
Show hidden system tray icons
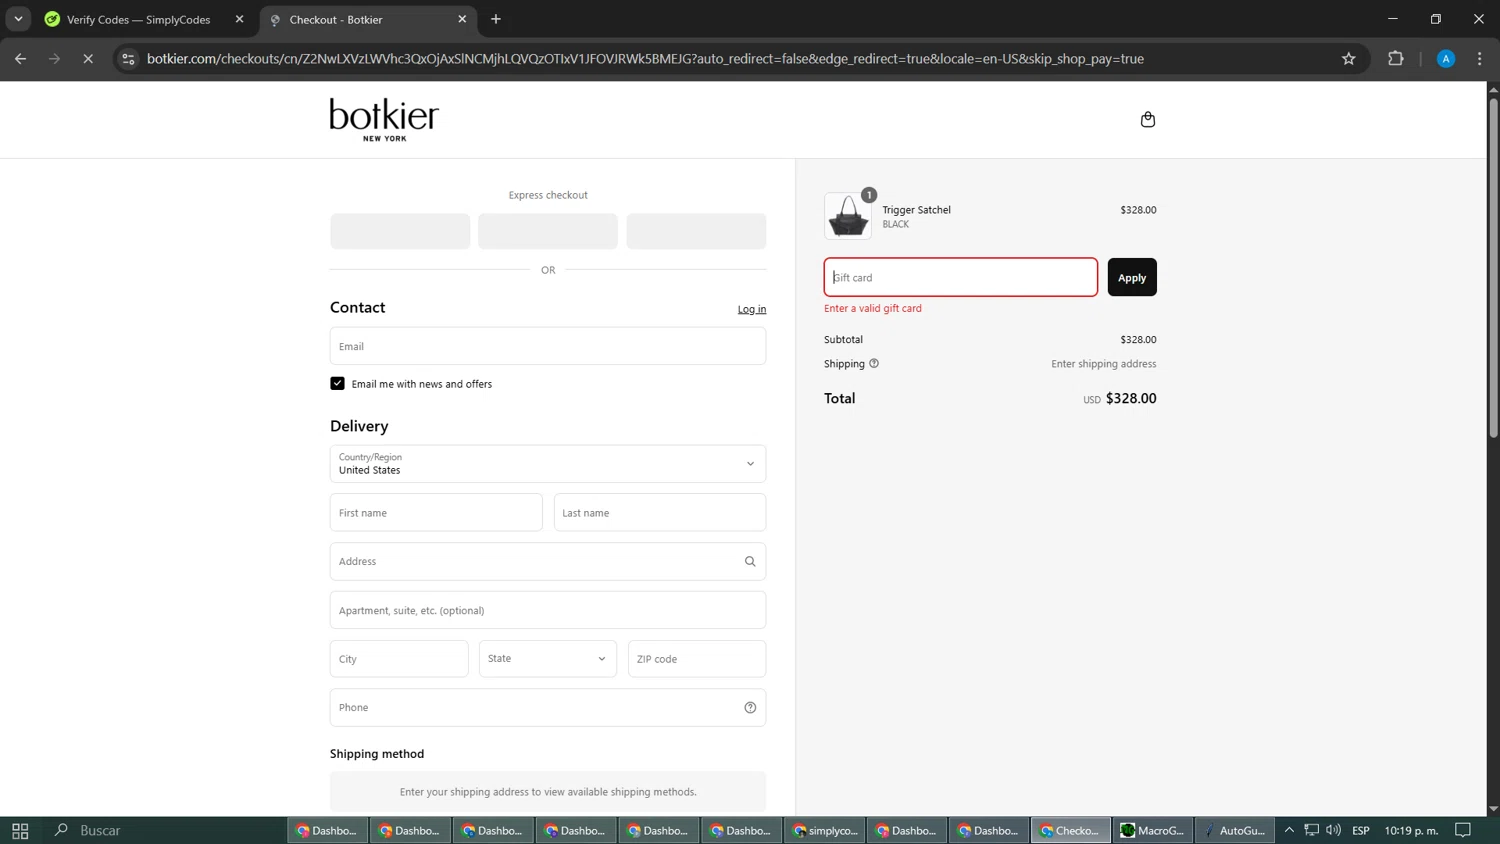click(1289, 830)
